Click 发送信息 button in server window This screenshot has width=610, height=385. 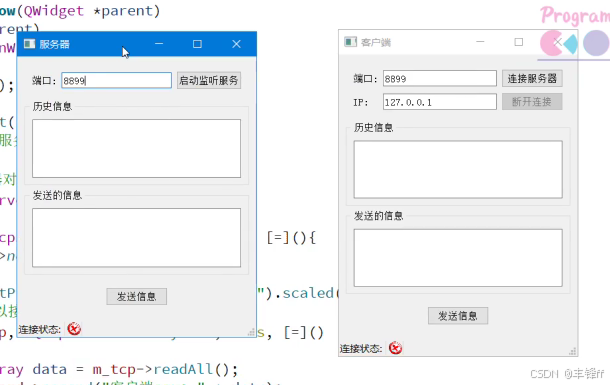tap(137, 297)
